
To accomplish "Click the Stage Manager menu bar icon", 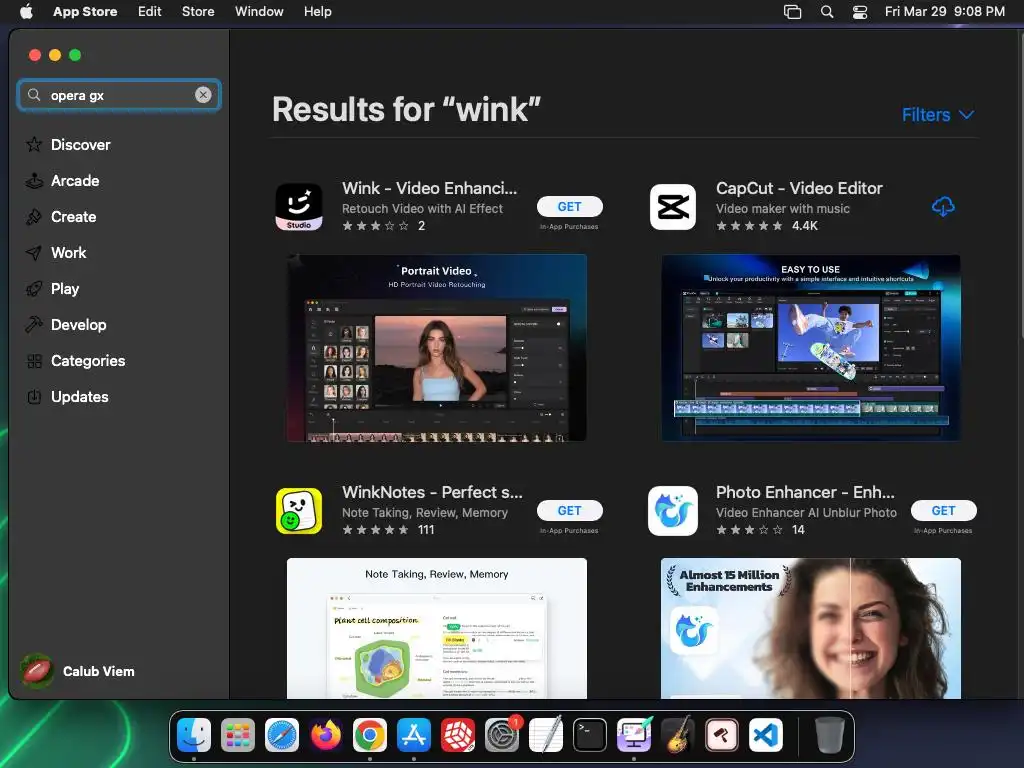I will click(x=792, y=12).
